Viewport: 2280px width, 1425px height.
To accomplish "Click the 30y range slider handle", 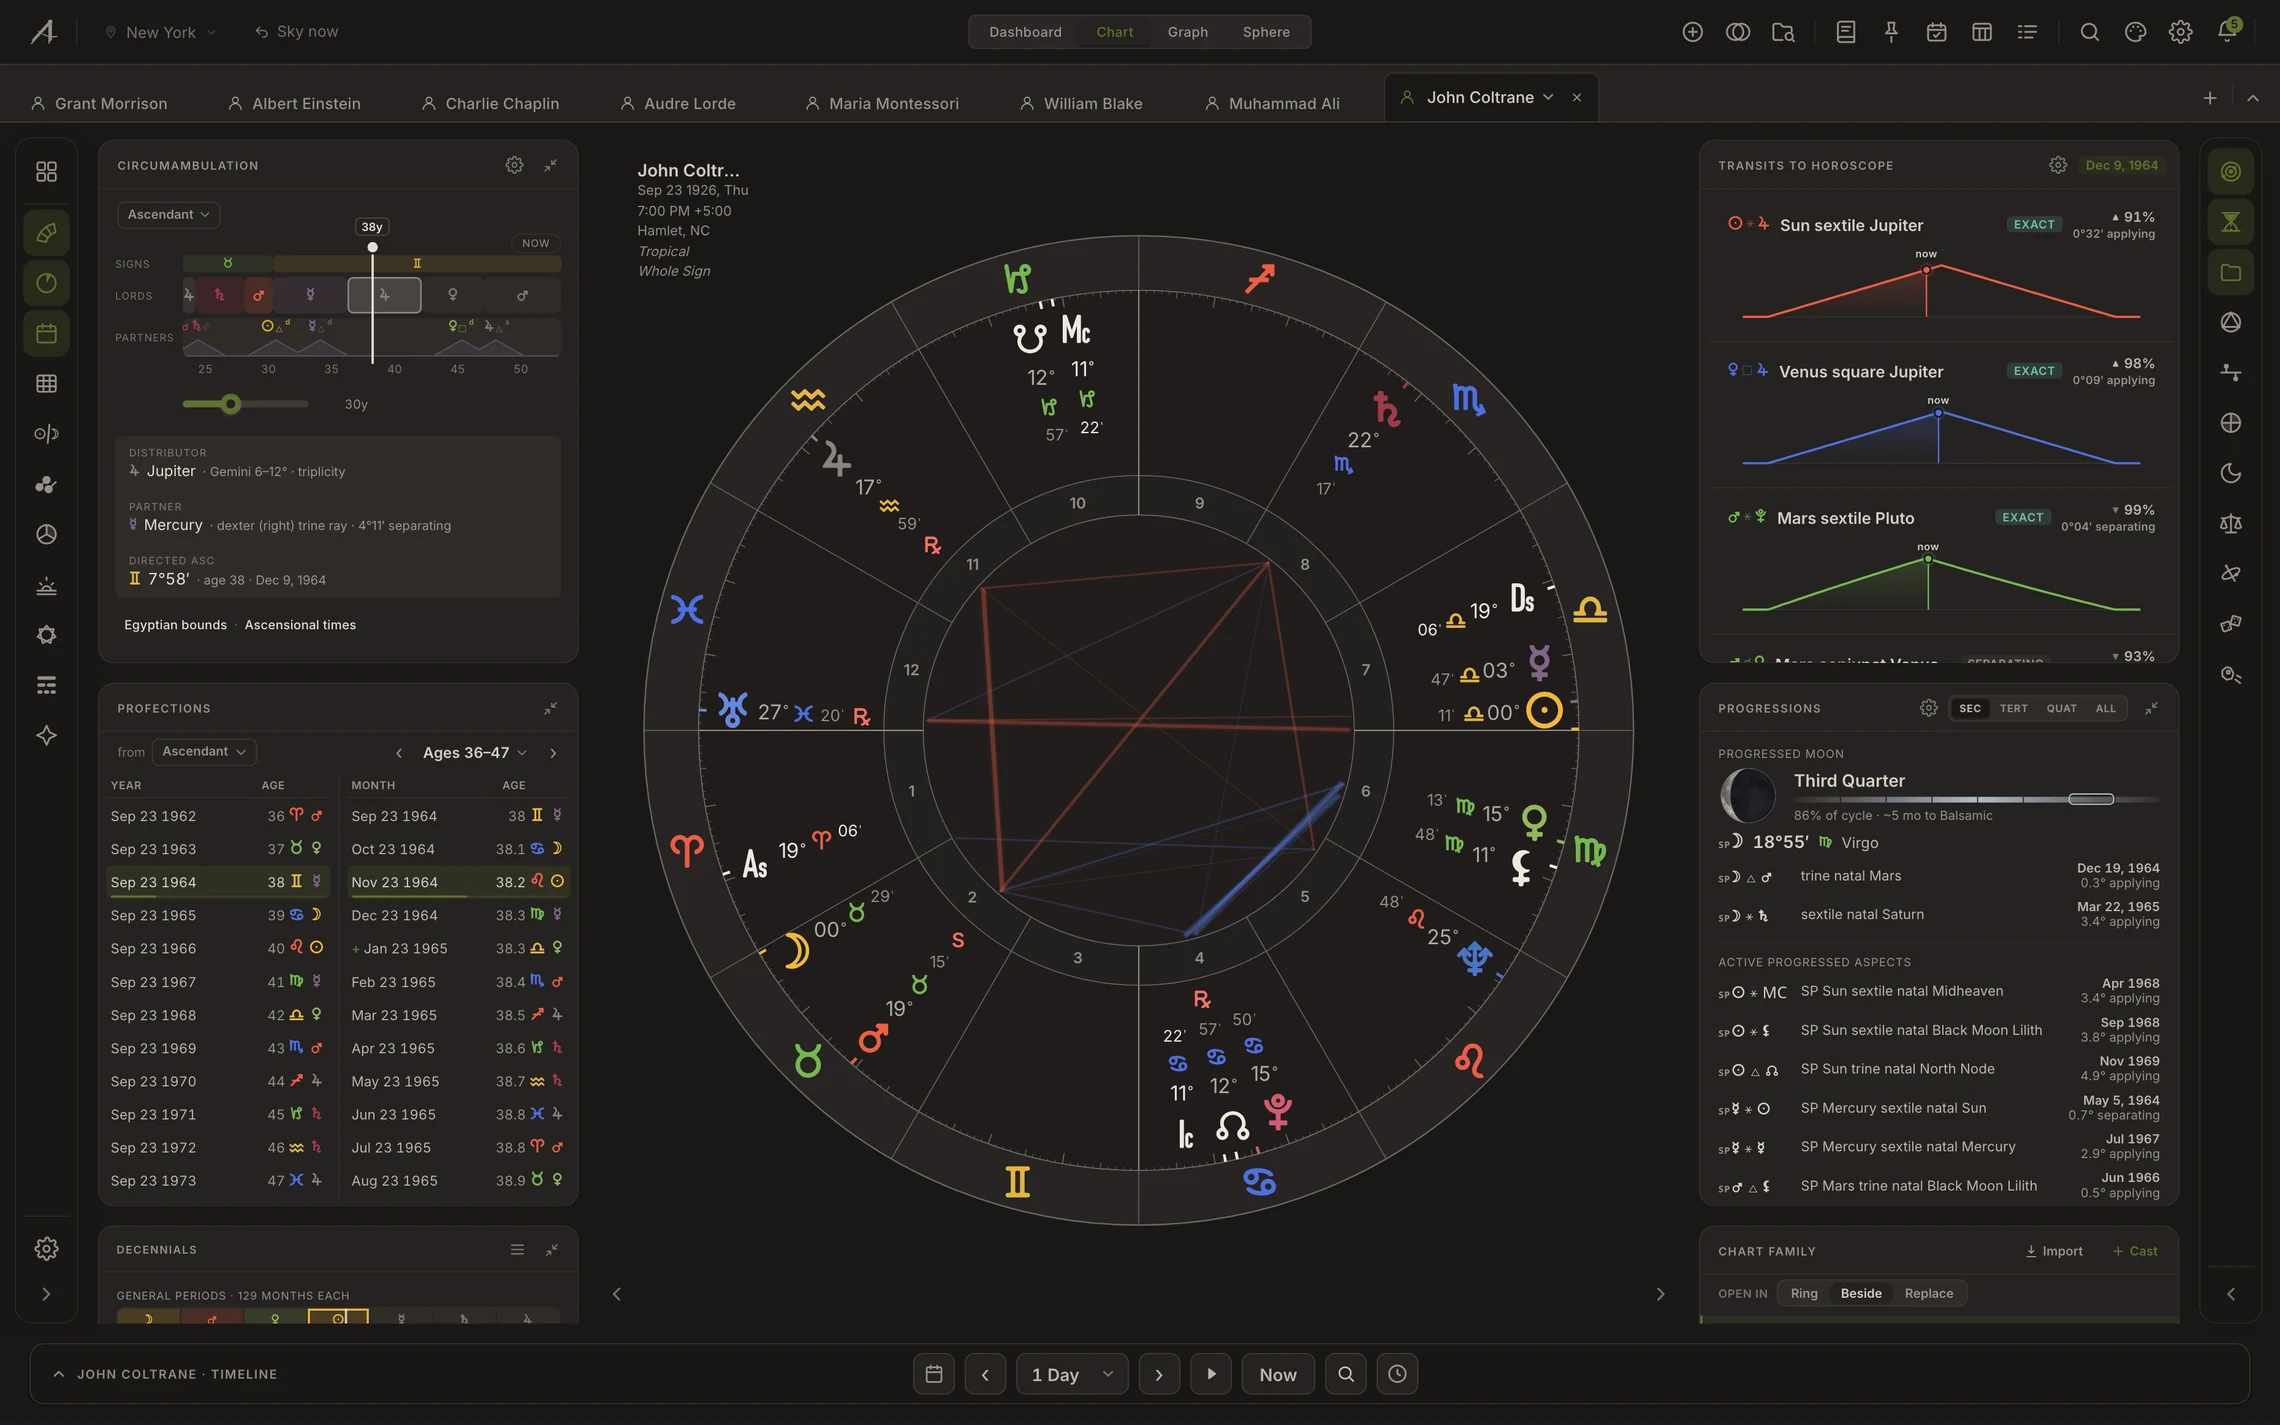I will click(x=231, y=404).
